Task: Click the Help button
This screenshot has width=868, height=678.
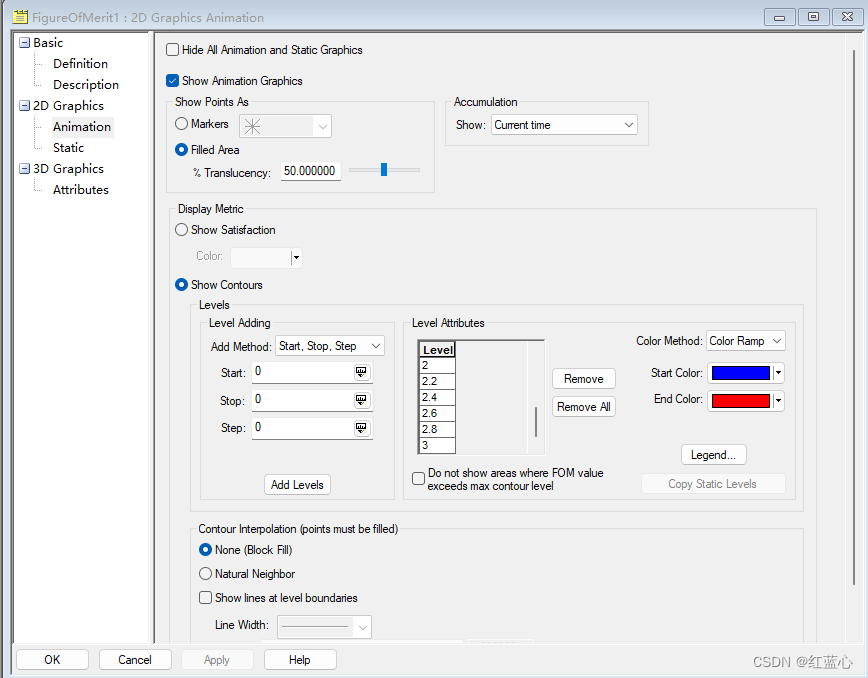Action: (x=300, y=660)
